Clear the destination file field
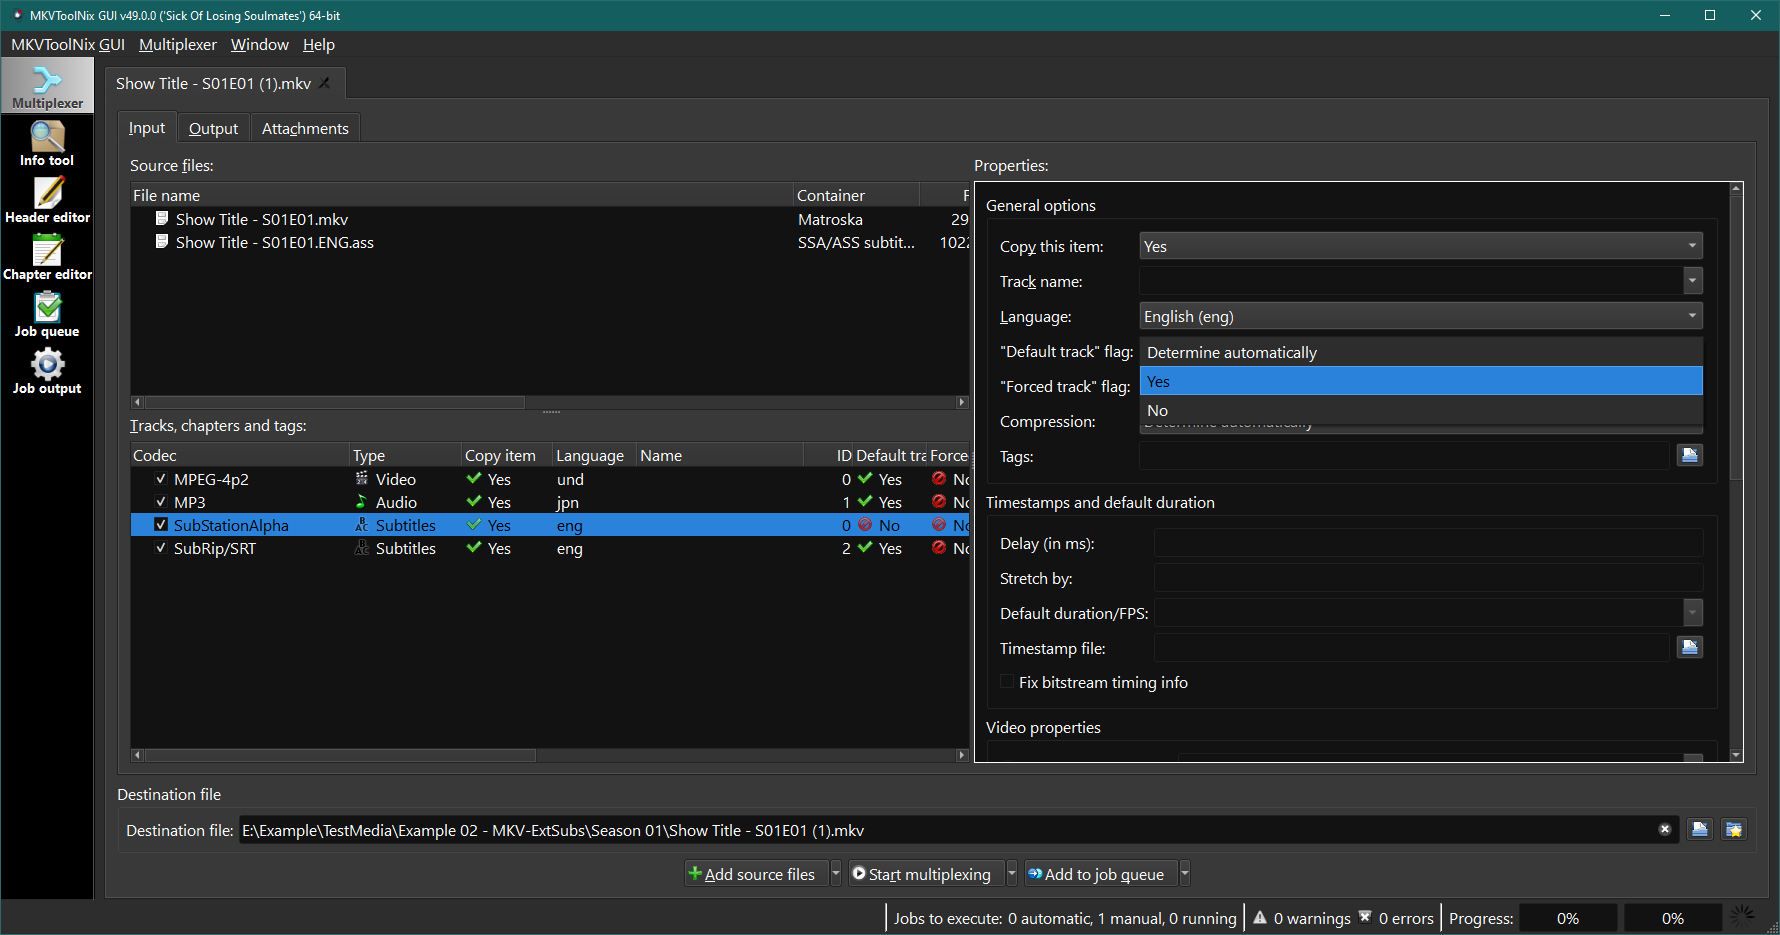 (x=1665, y=829)
